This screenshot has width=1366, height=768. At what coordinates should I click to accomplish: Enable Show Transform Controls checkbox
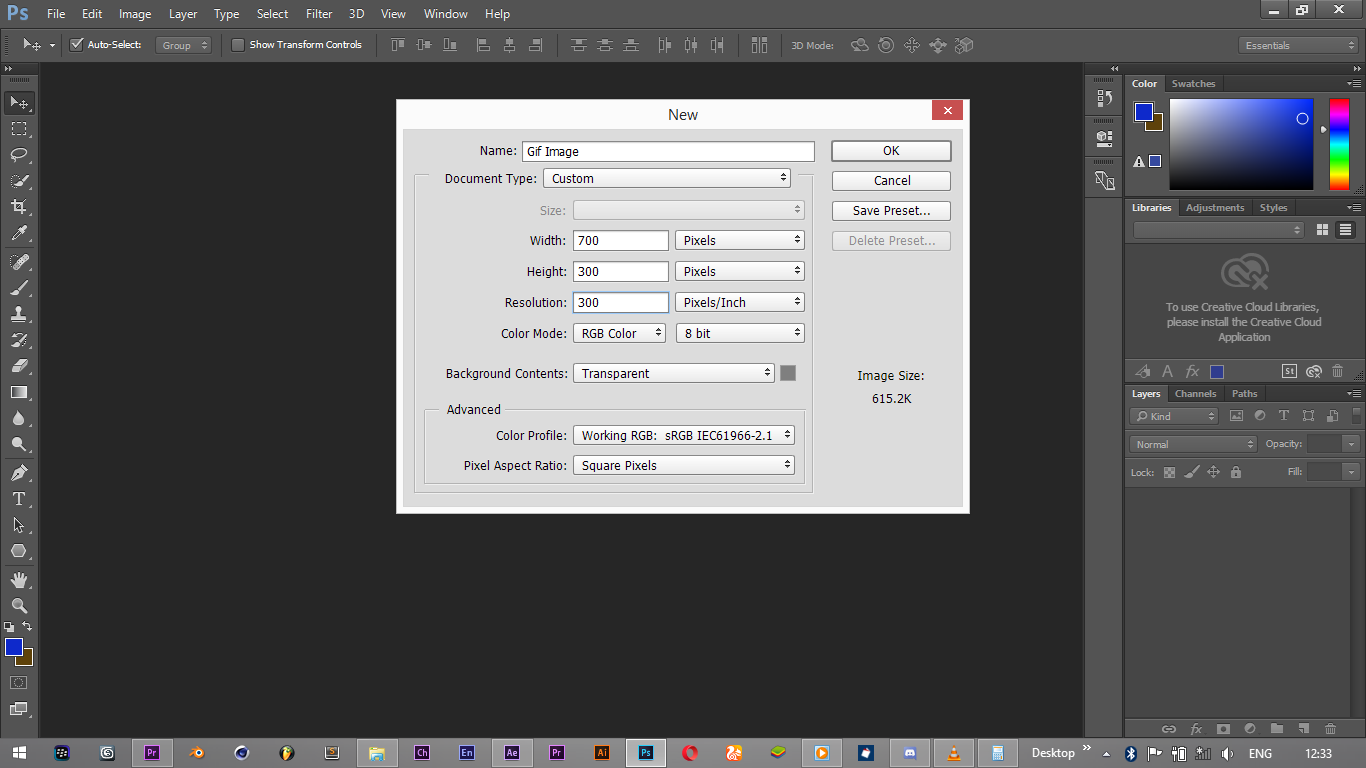(238, 45)
